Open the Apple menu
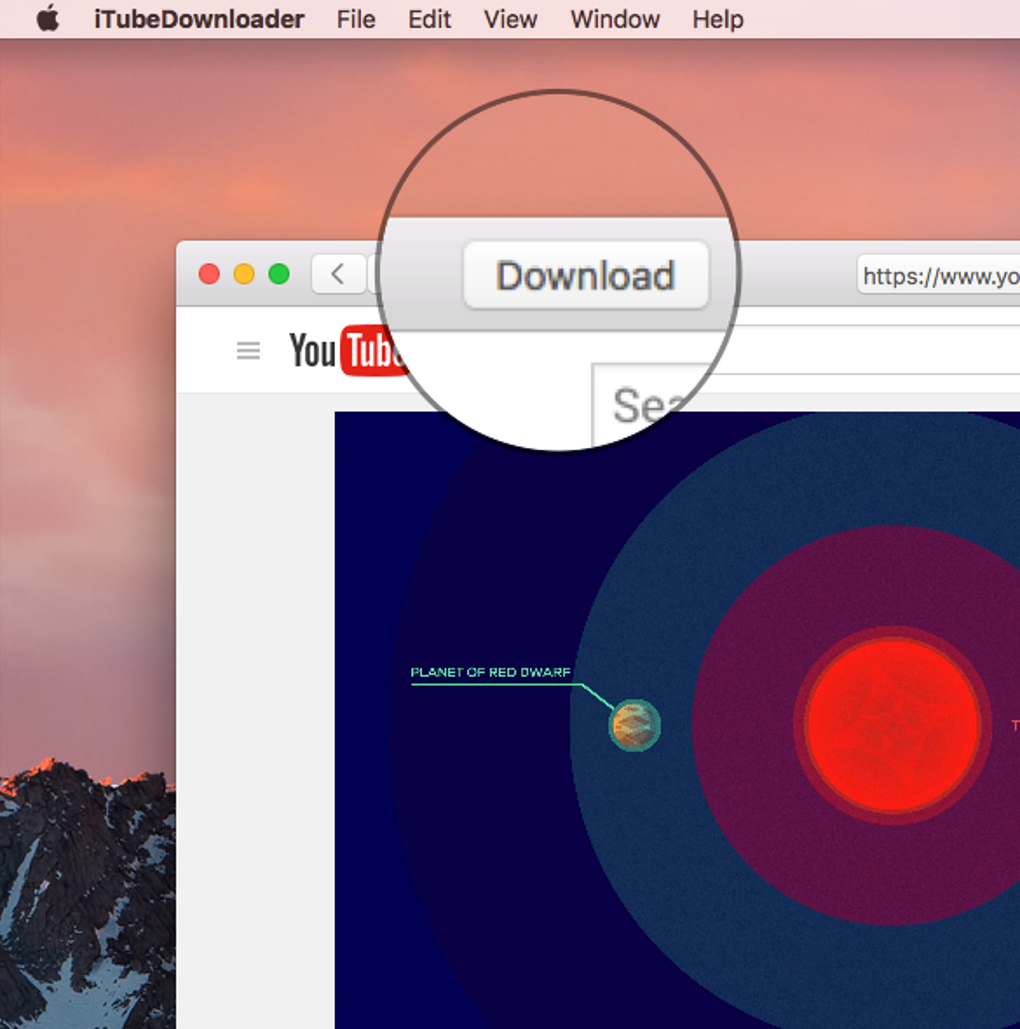The image size is (1020, 1029). click(x=47, y=18)
